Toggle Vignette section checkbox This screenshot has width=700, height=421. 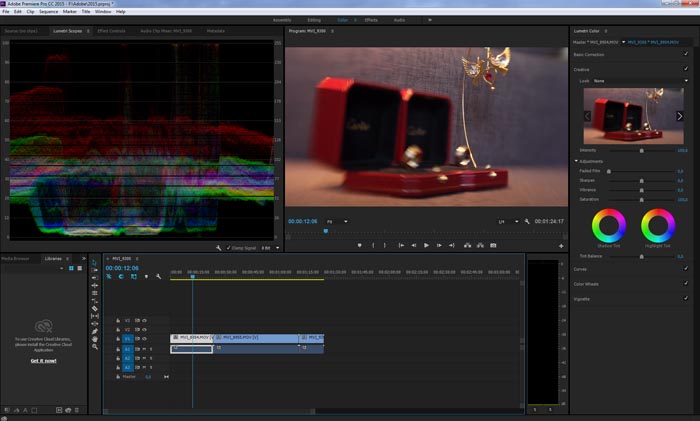686,298
